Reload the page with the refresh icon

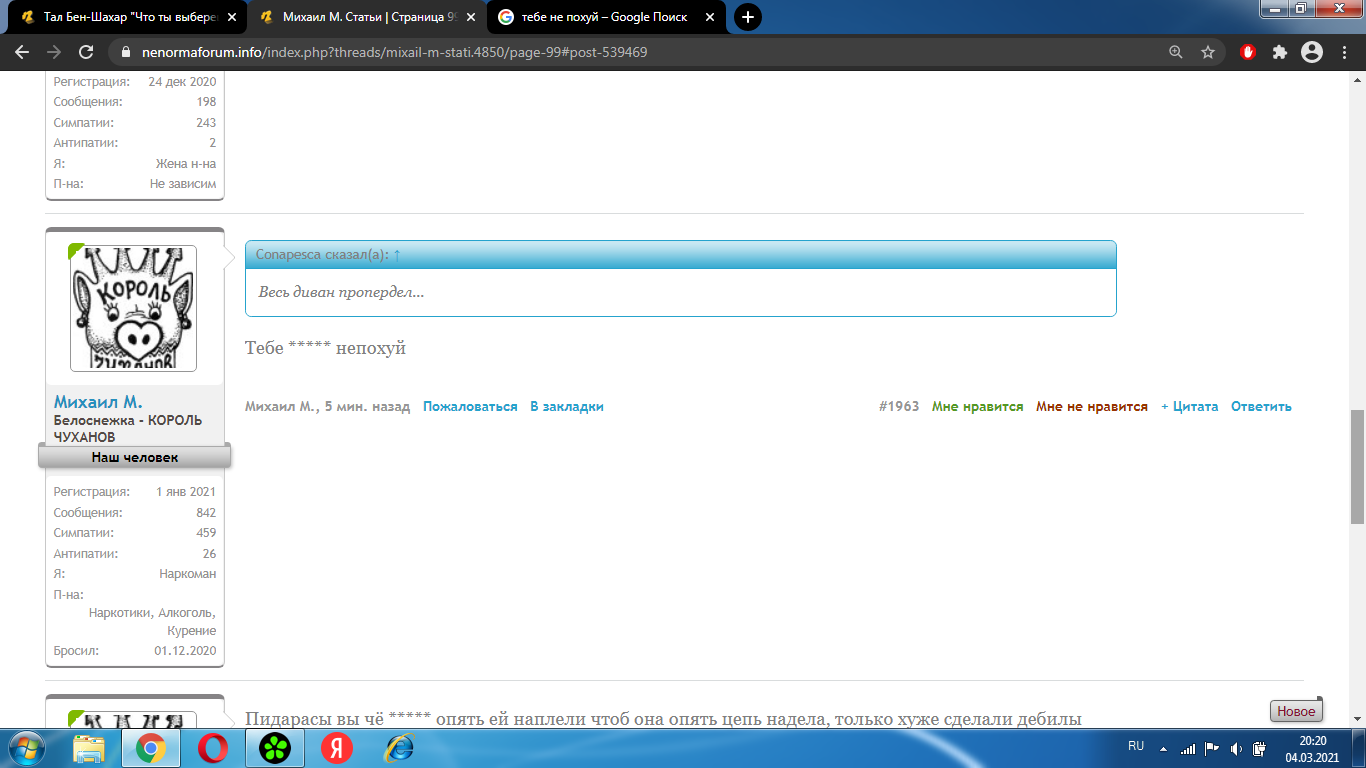click(x=86, y=52)
